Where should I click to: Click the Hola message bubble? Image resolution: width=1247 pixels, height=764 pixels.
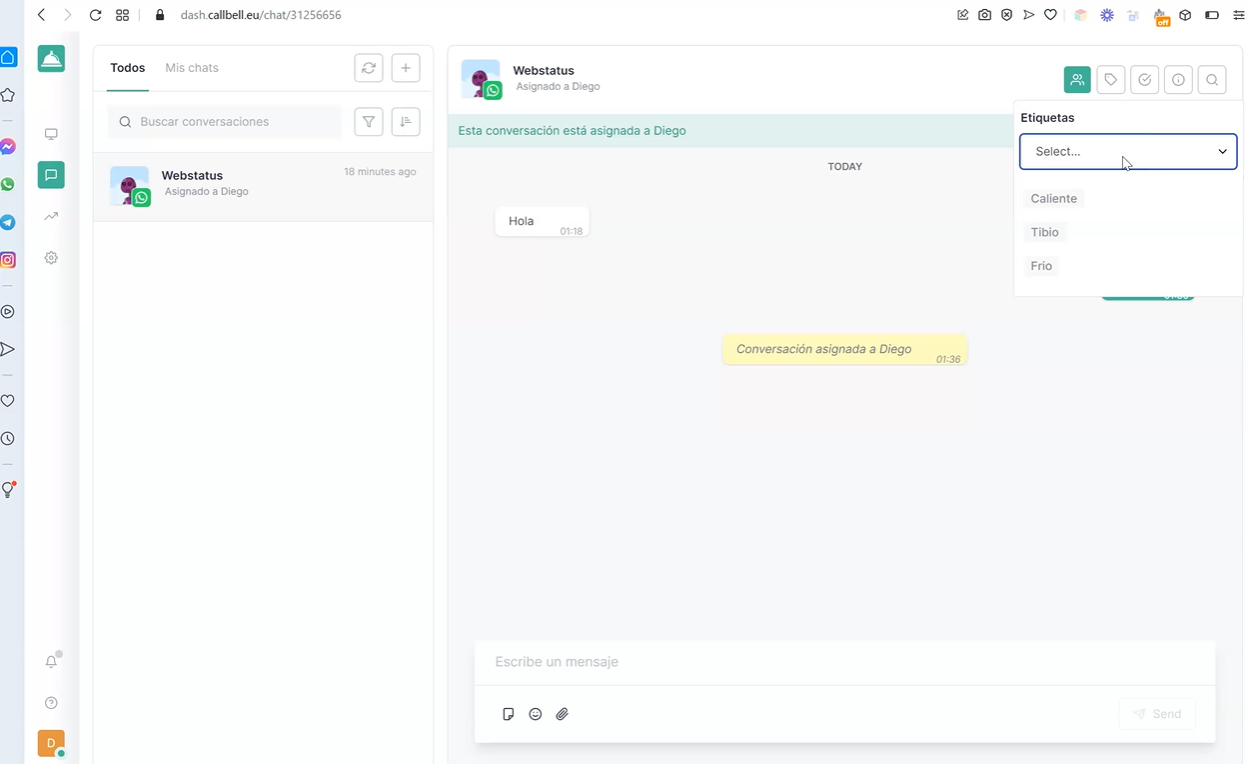(x=542, y=221)
